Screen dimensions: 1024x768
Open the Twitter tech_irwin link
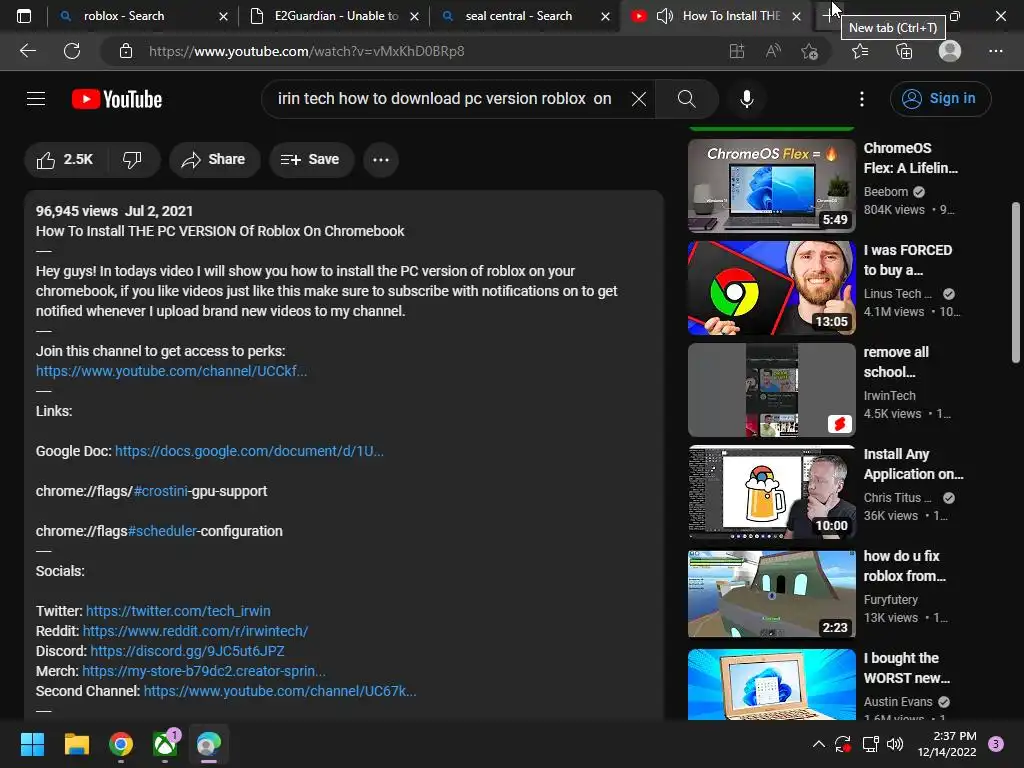click(x=178, y=611)
